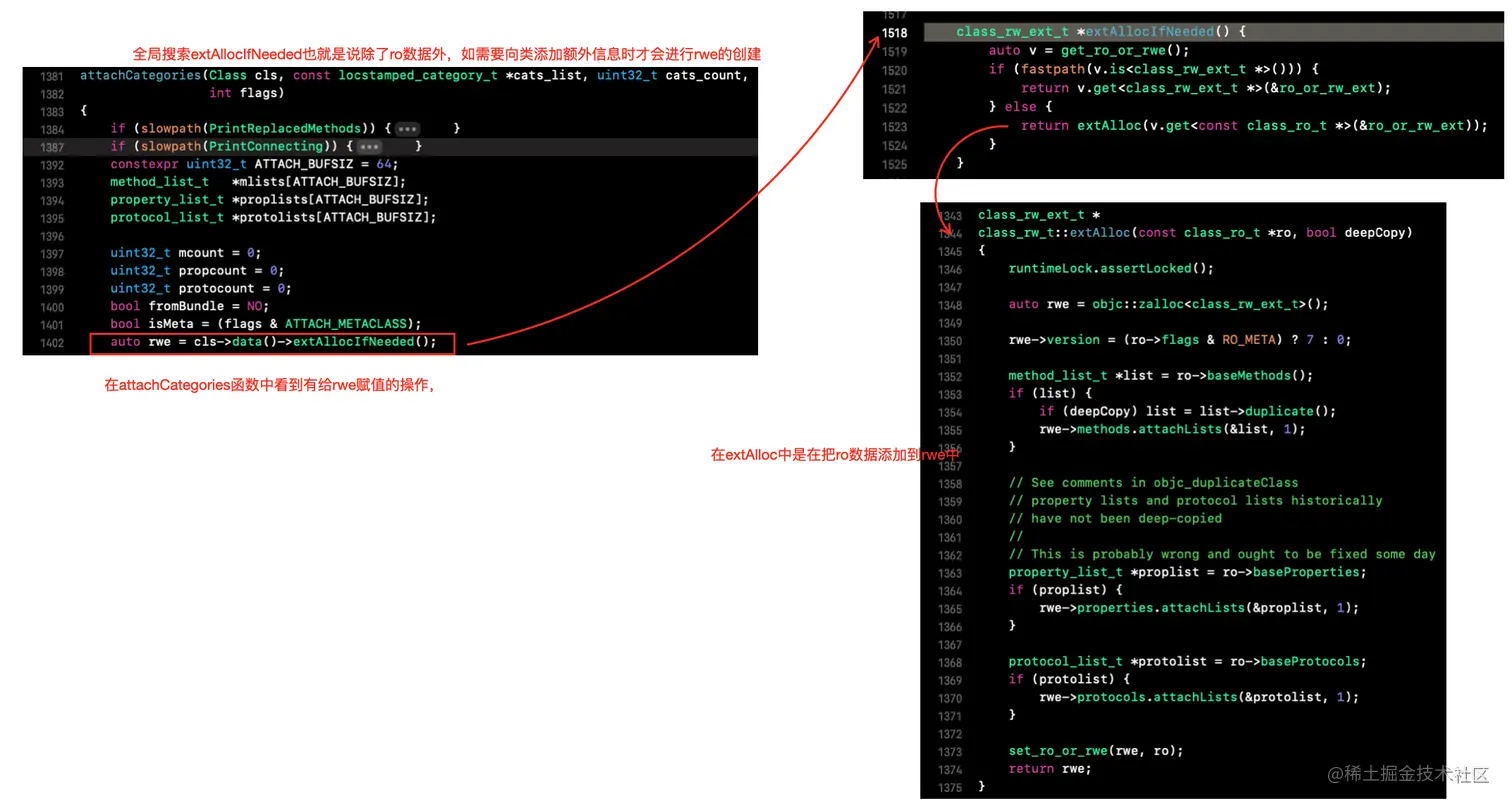This screenshot has height=808, width=1512.
Task: Click 'uint32_t mcount = 0;' line
Action: pos(186,253)
